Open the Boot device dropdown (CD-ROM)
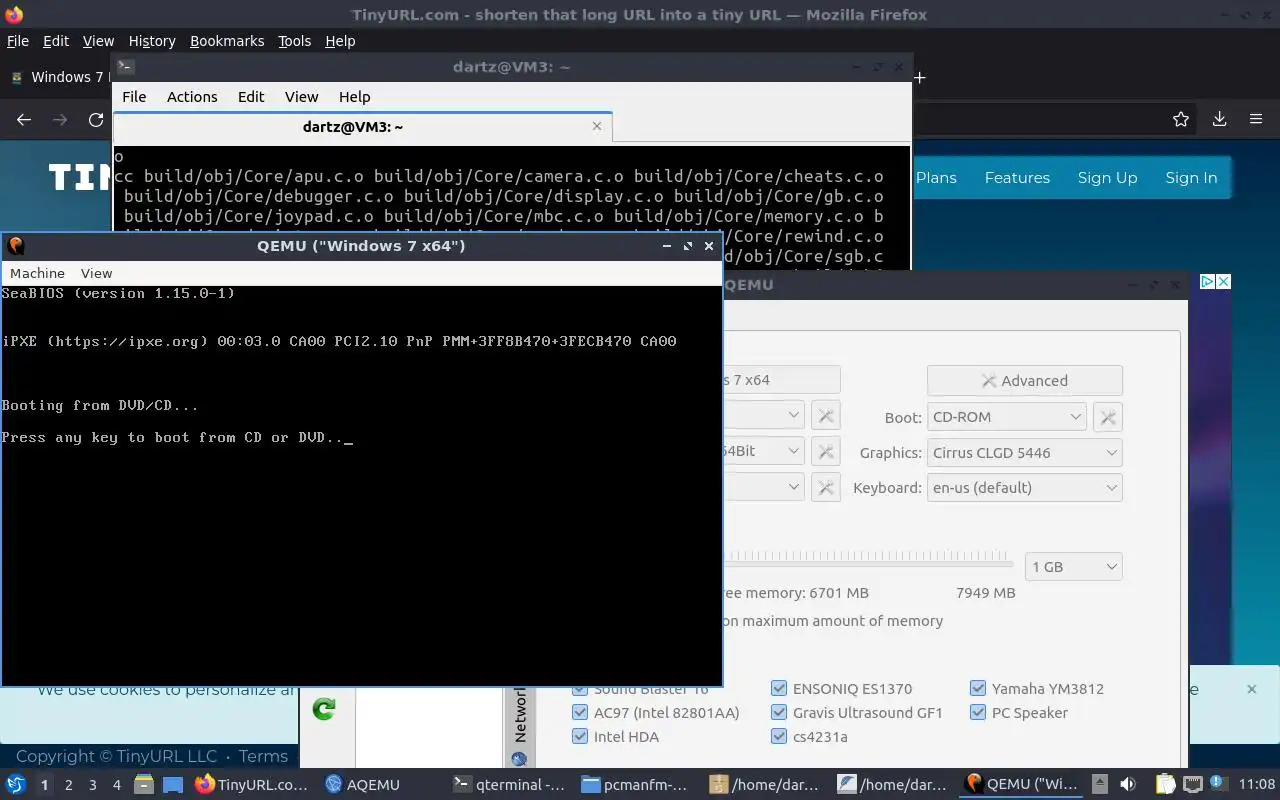Screen dimensions: 1280x800 click(1007, 417)
